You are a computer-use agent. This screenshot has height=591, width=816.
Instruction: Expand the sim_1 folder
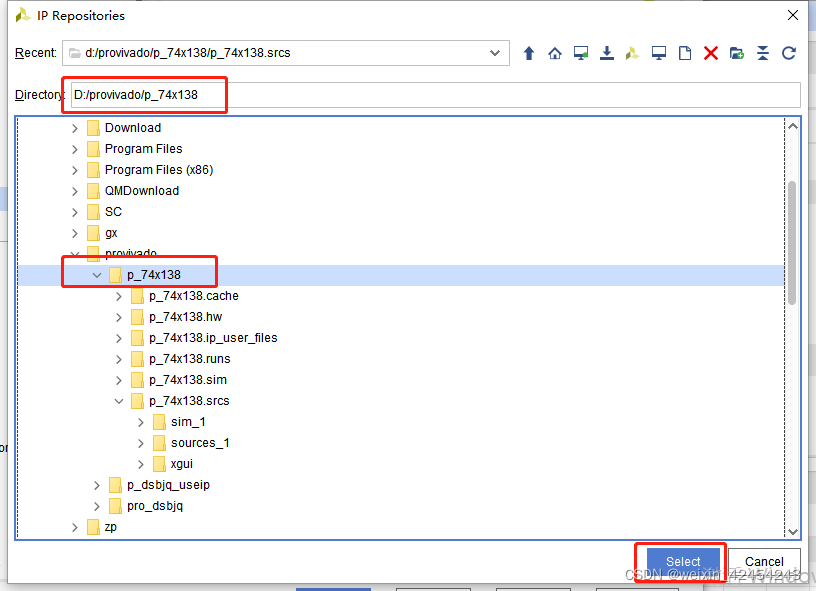[141, 422]
